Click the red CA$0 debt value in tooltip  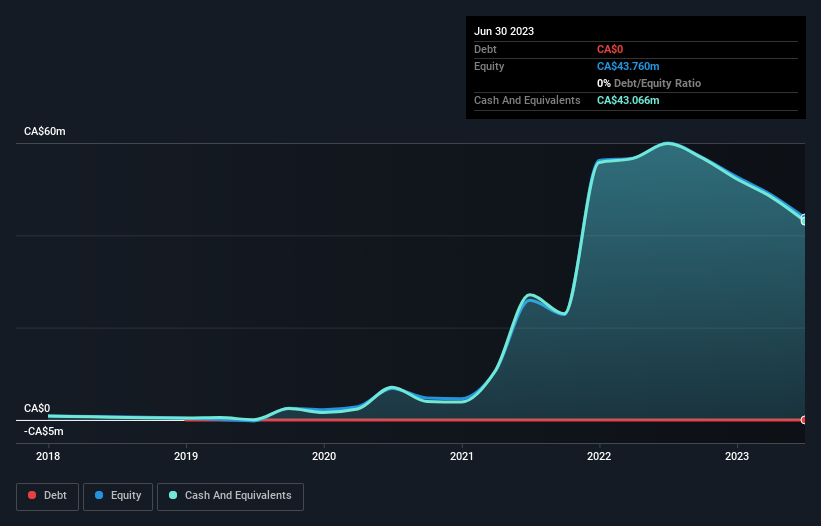pos(610,50)
